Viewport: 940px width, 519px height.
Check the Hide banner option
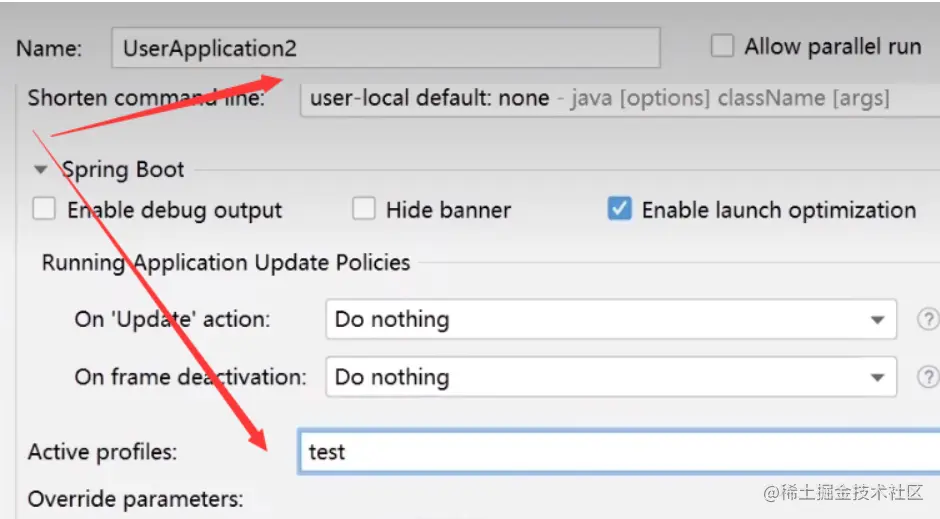point(364,210)
